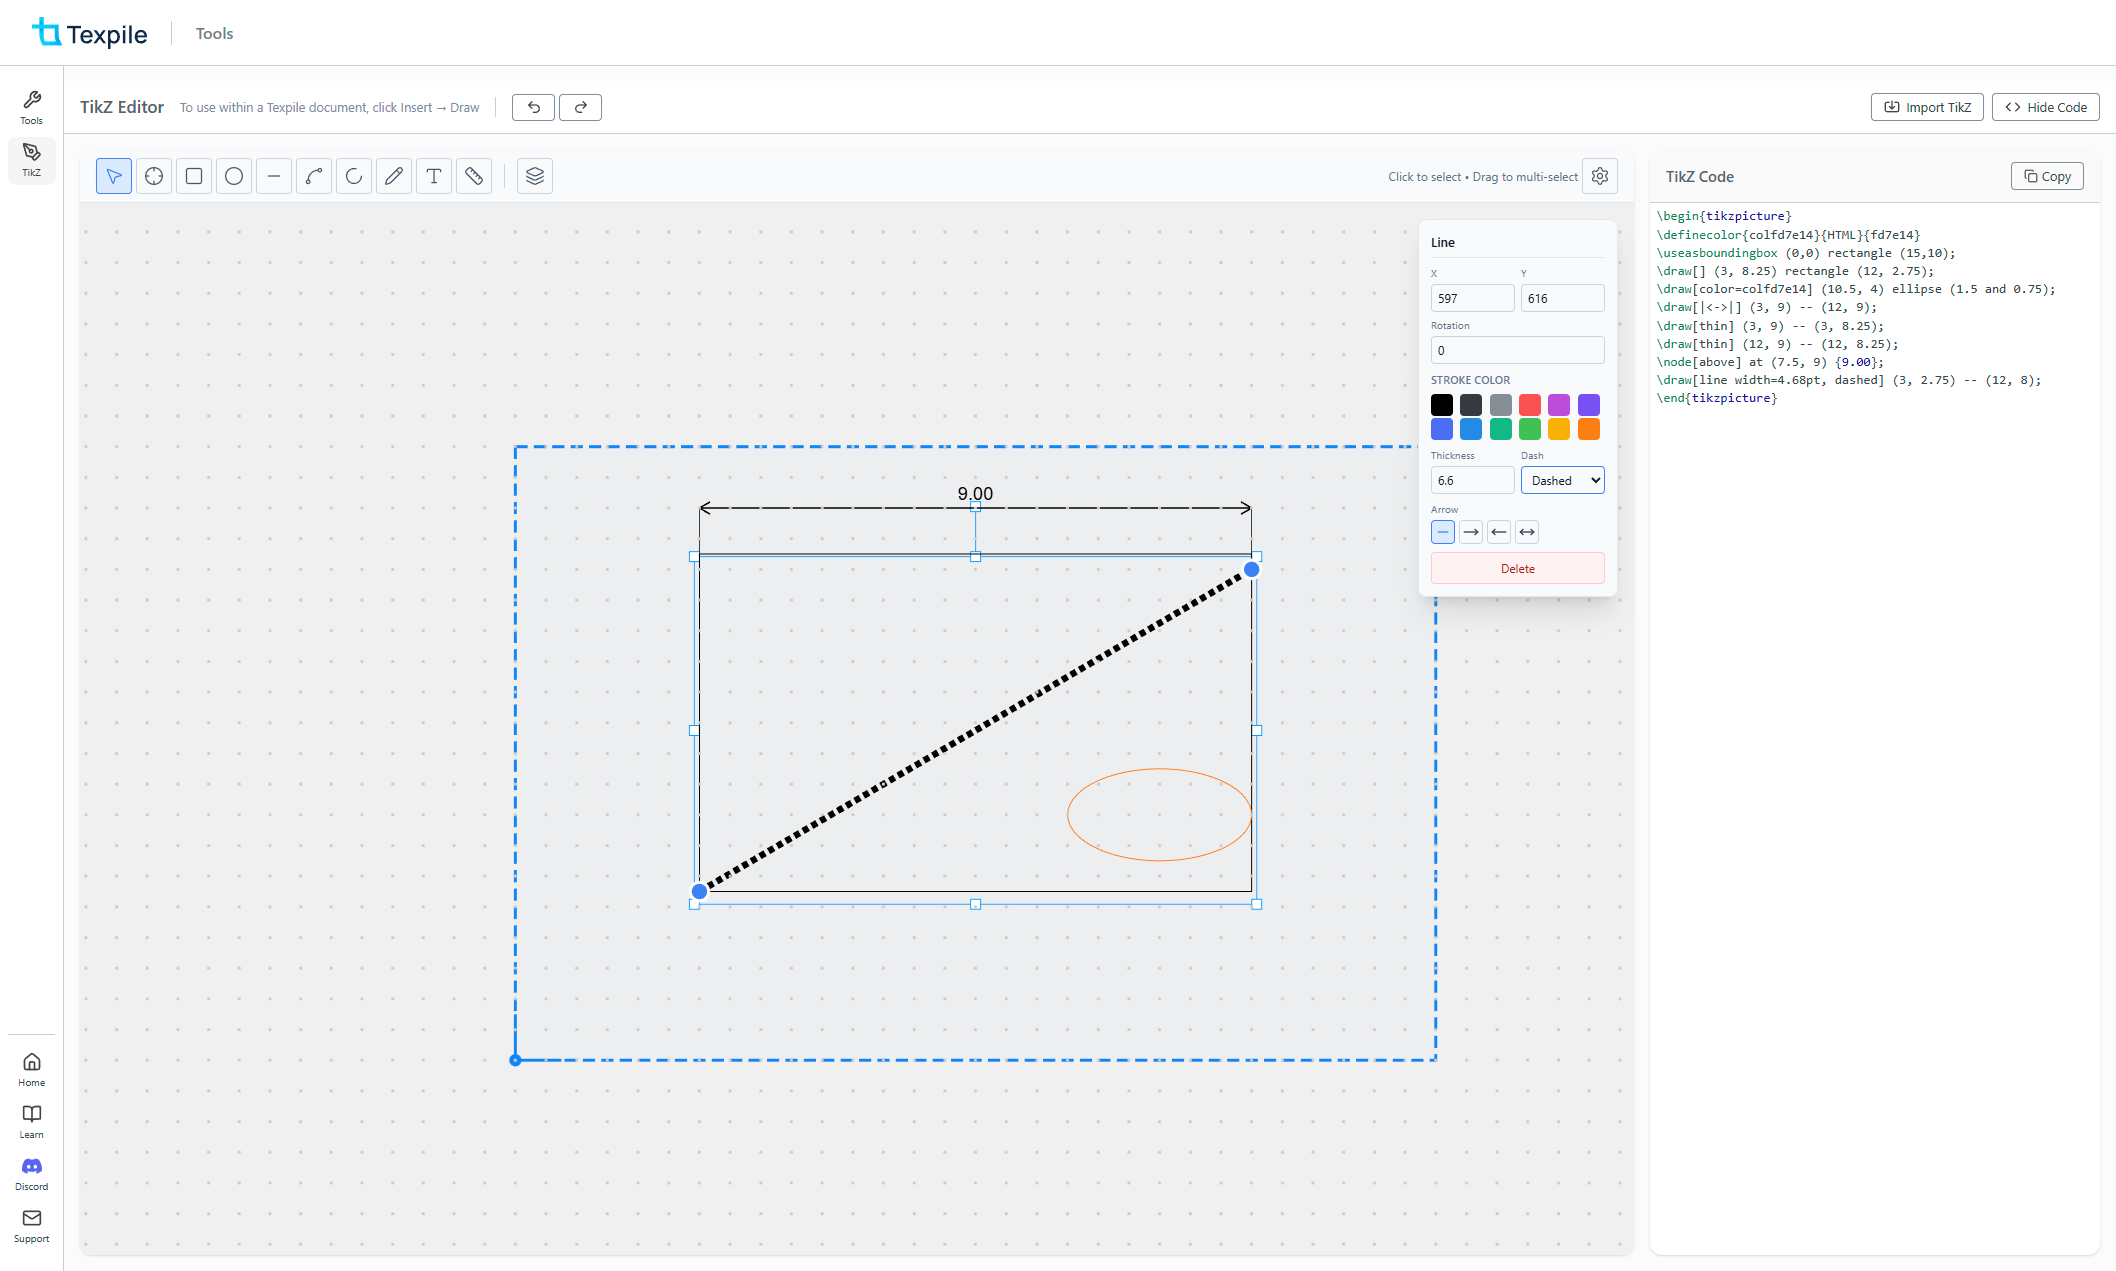The width and height of the screenshot is (2116, 1271).
Task: Pick the black stroke color
Action: tap(1442, 405)
